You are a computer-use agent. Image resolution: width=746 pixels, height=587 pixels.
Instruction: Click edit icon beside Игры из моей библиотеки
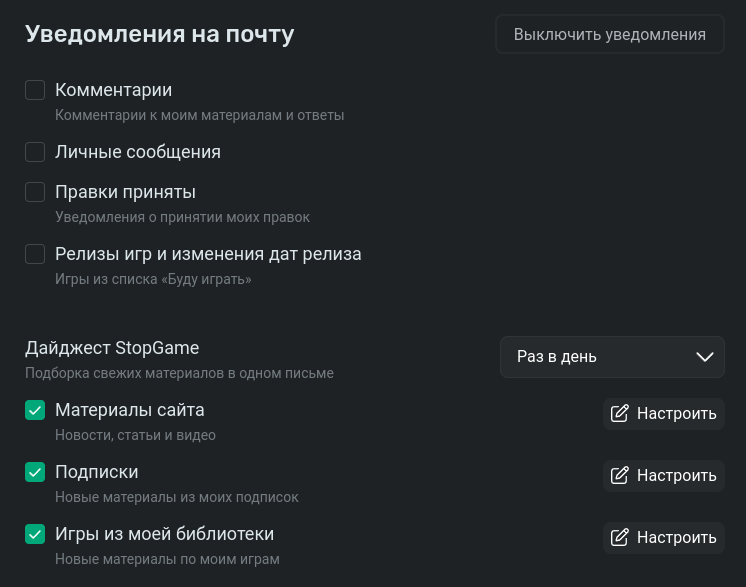[x=620, y=538]
